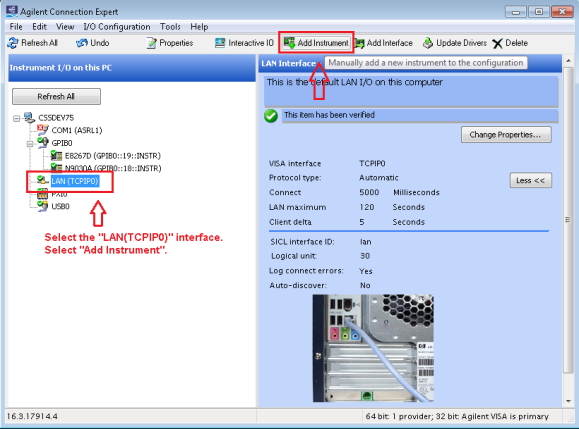579x429 pixels.
Task: Collapse the CSSDEV75 computer tree node
Action: pos(16,119)
